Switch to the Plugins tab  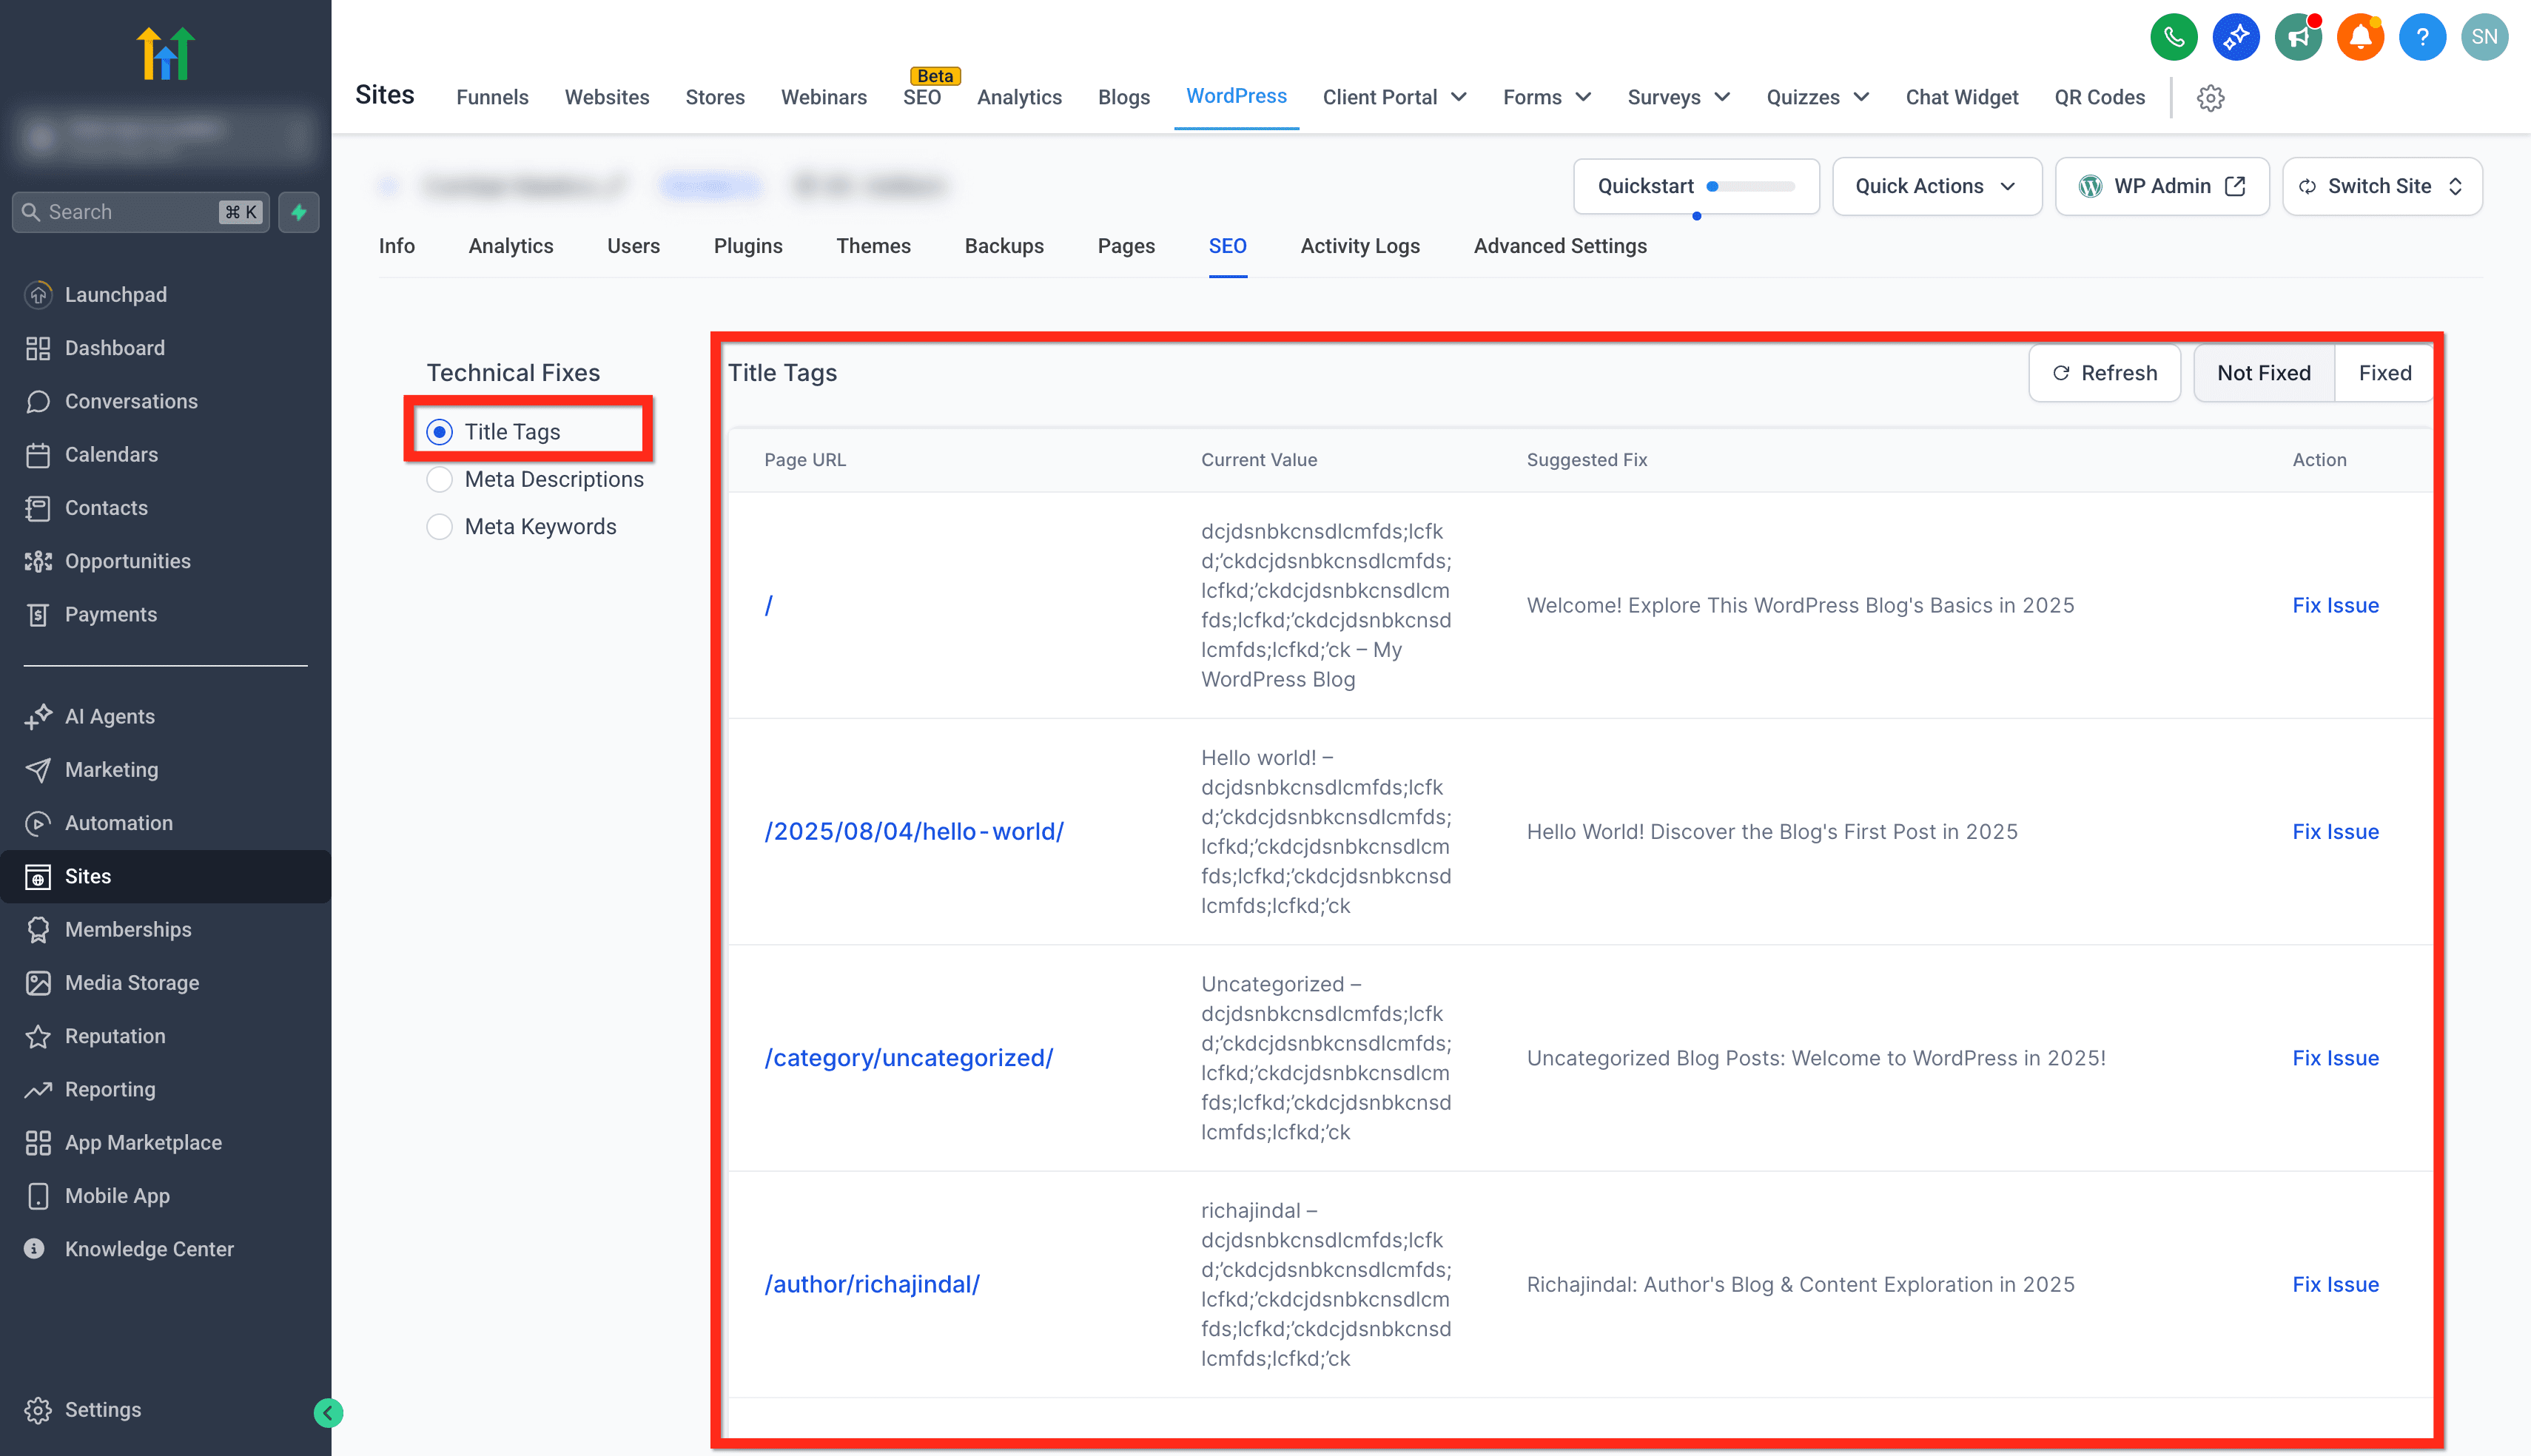(x=747, y=245)
